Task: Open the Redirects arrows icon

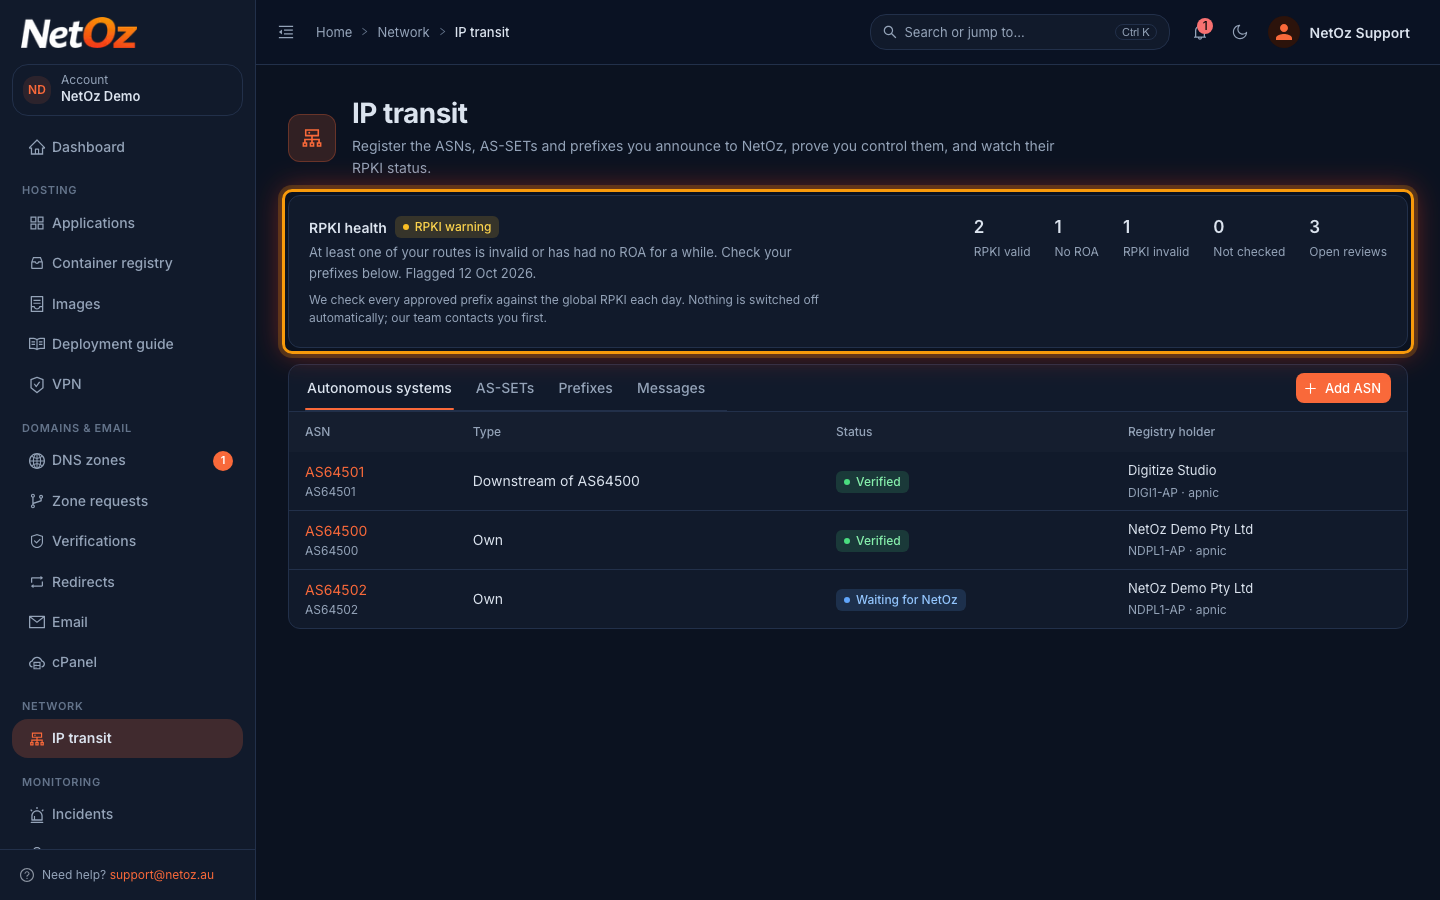Action: 37,582
